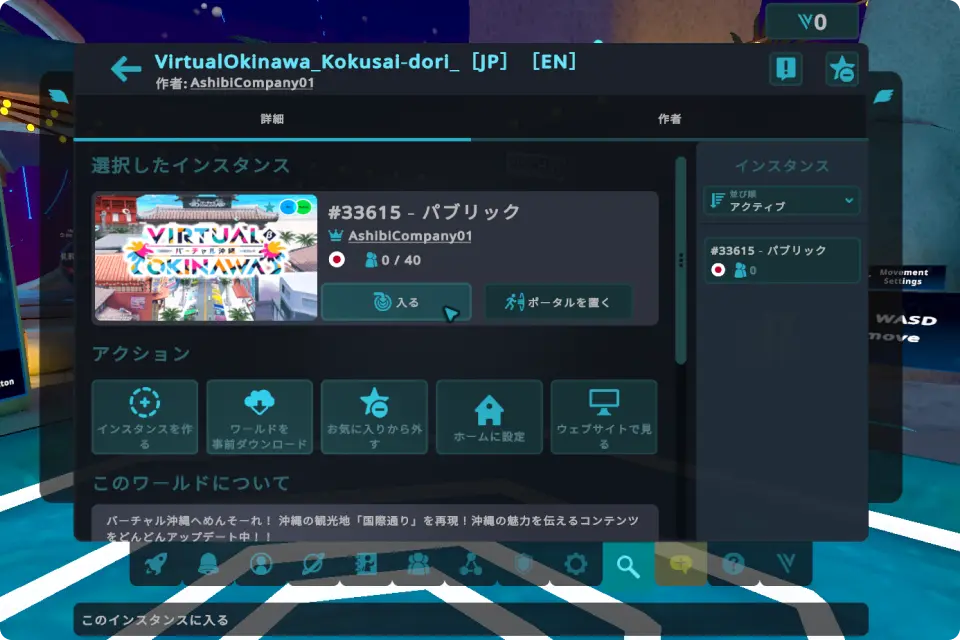Click Japan flag in selected instance card
This screenshot has width=960, height=640.
(x=336, y=260)
